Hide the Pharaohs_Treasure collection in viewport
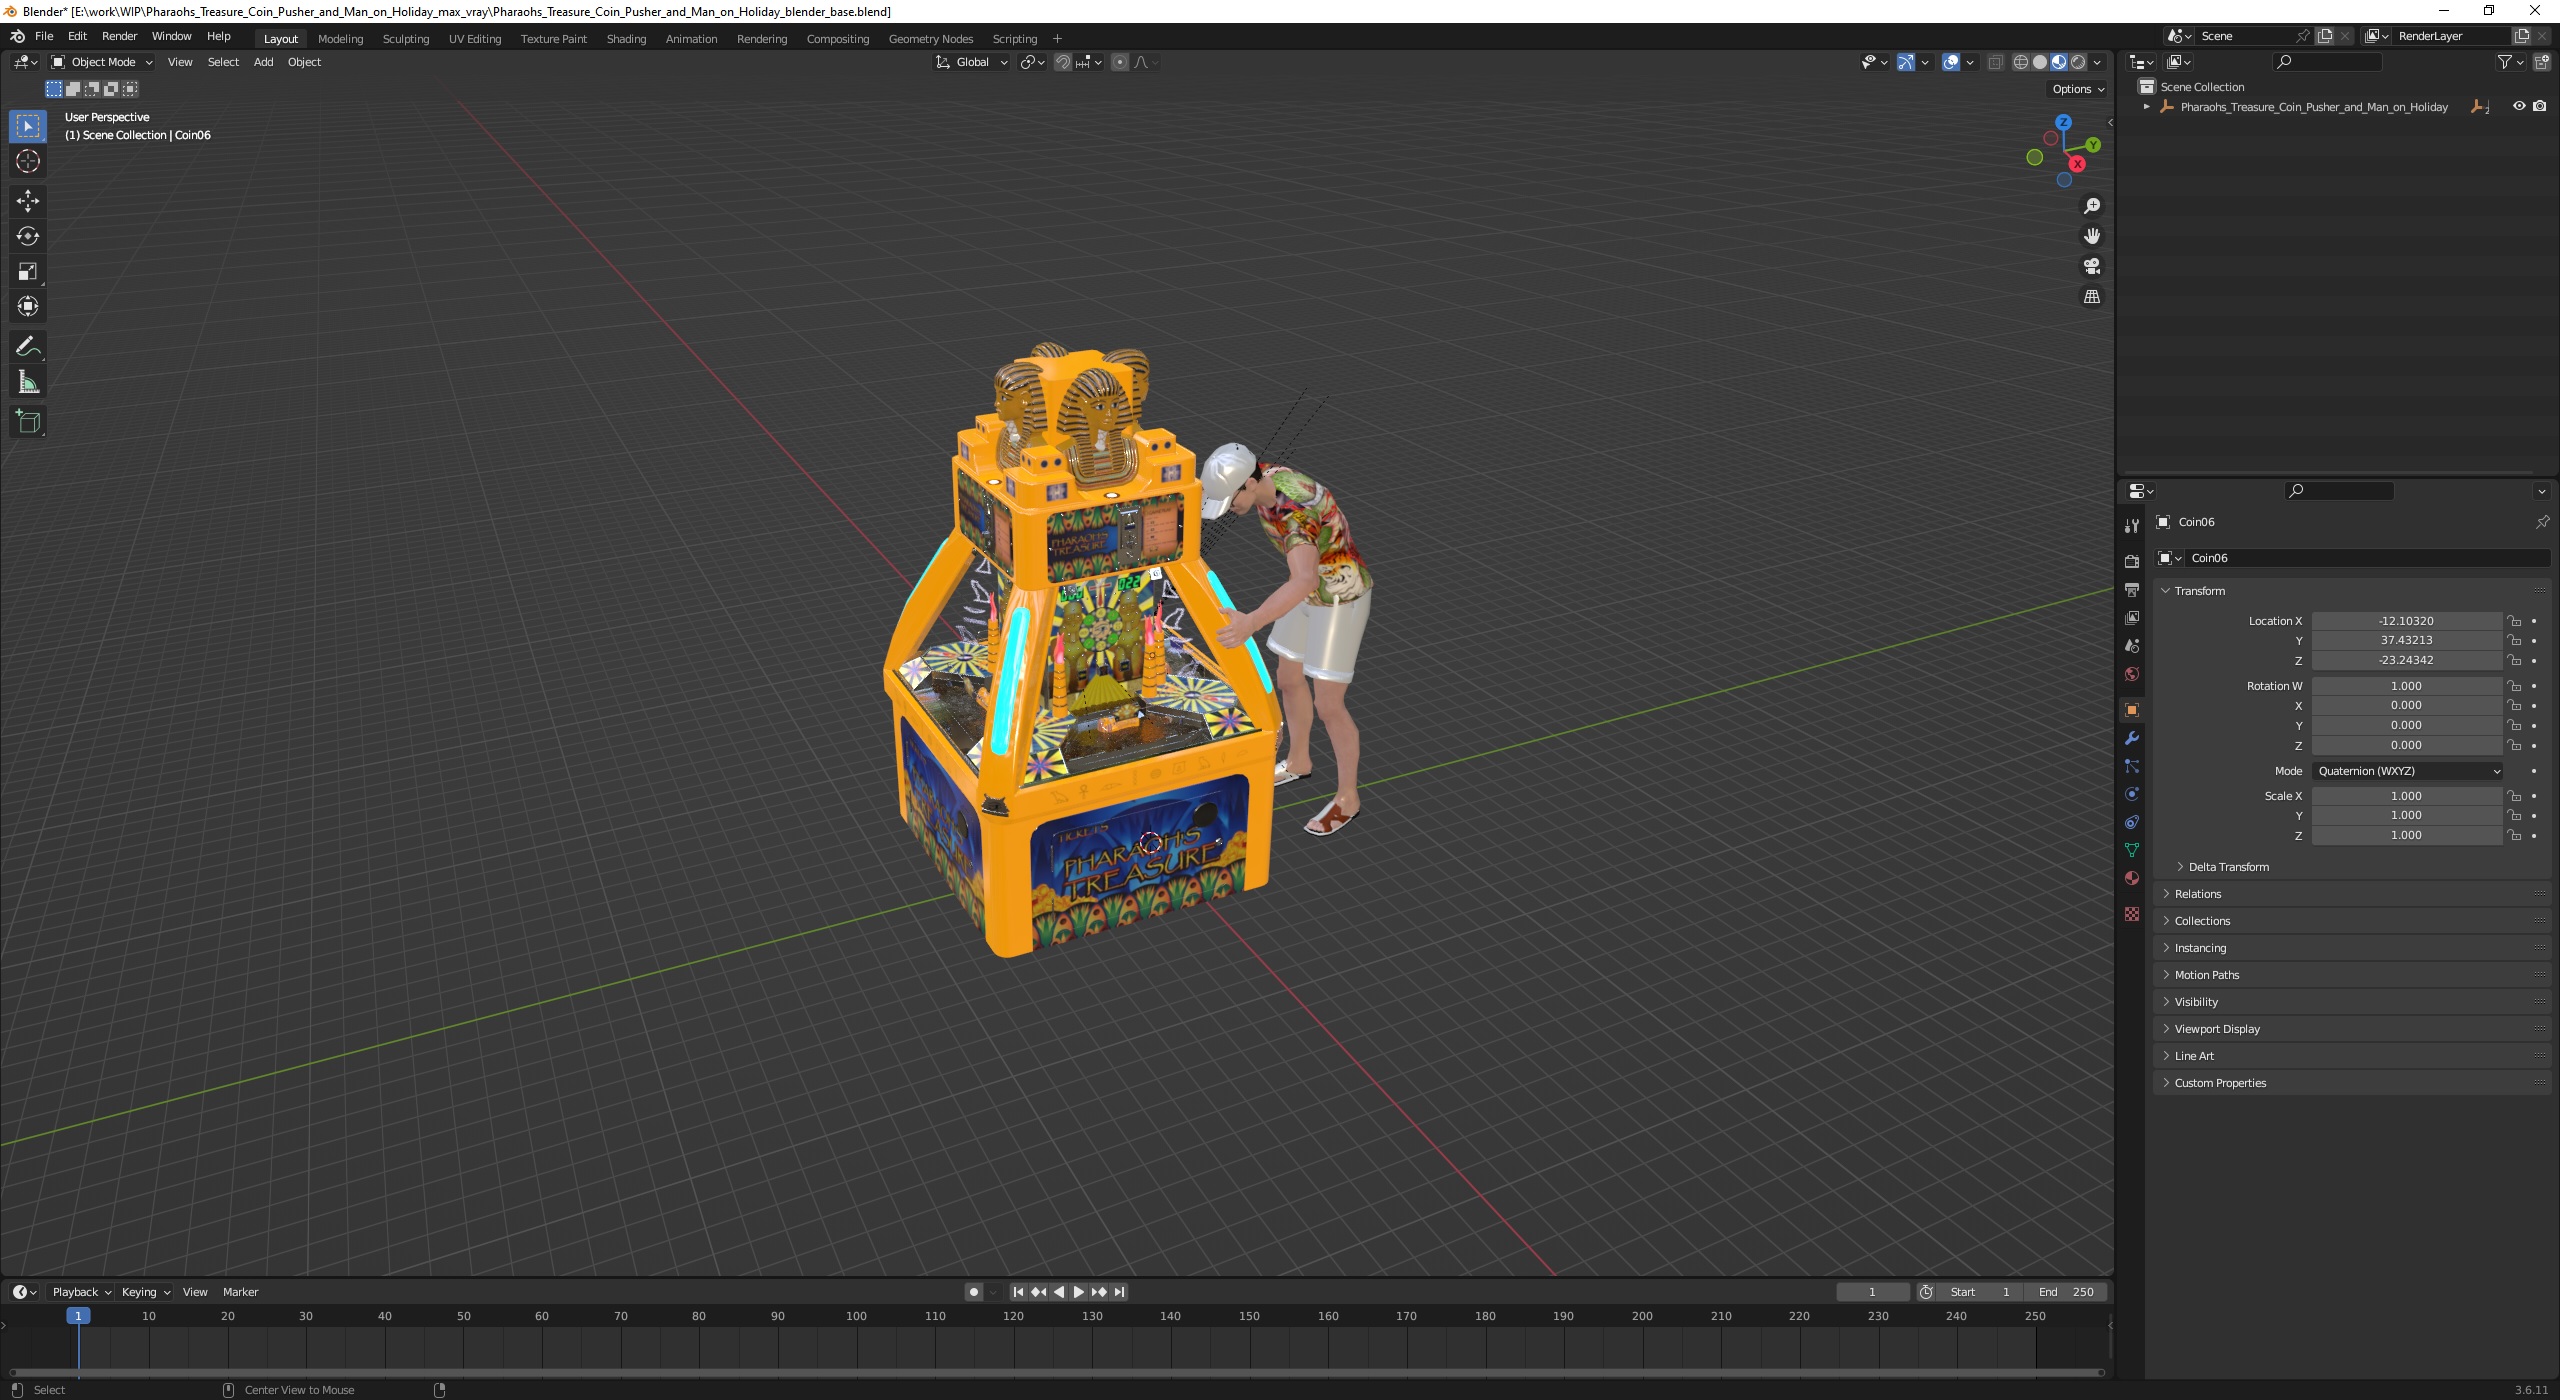The height and width of the screenshot is (1400, 2560). coord(2518,106)
